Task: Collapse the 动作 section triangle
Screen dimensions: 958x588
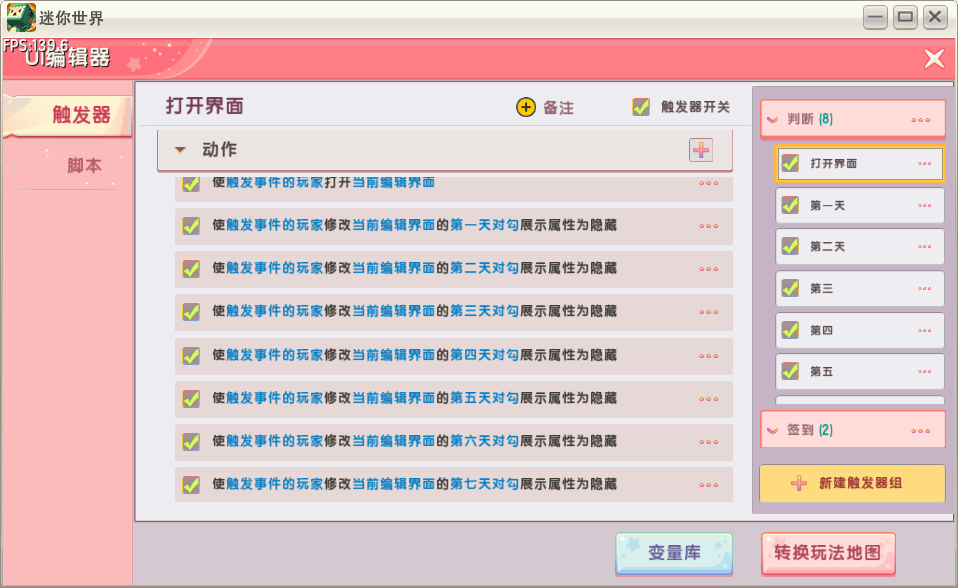Action: tap(180, 150)
